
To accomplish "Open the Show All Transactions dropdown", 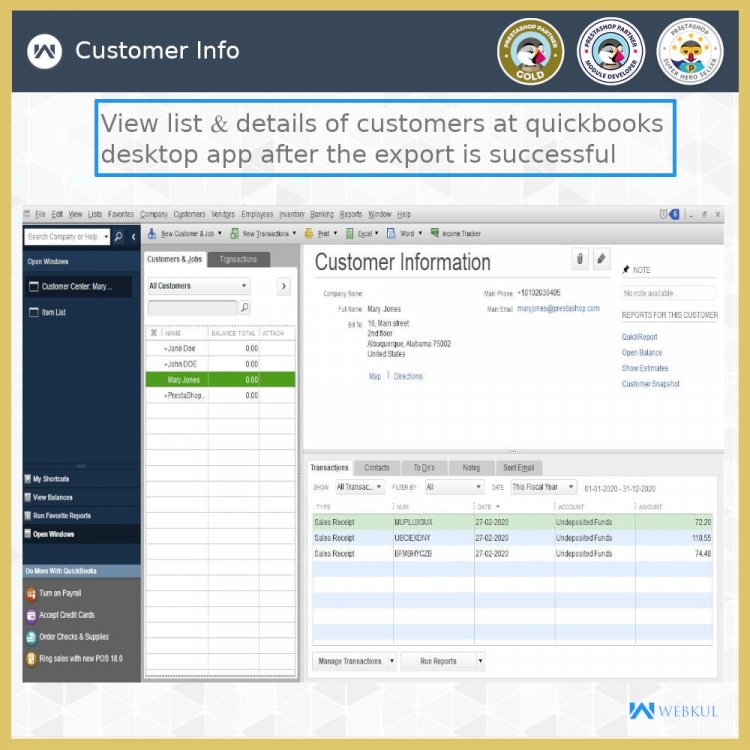I will tap(360, 487).
